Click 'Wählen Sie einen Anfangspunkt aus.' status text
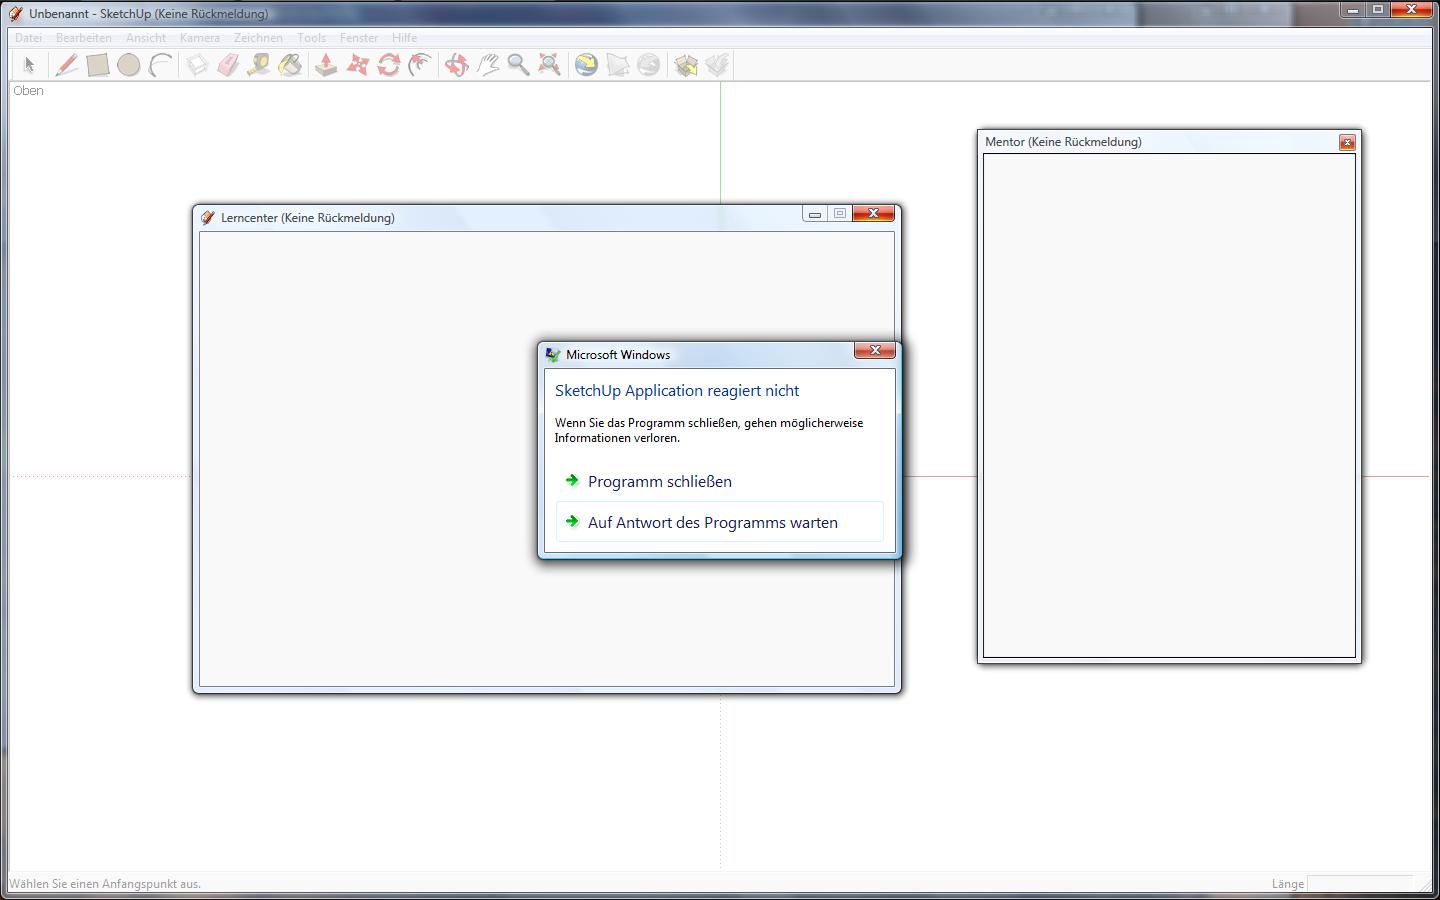The width and height of the screenshot is (1440, 900). 105,884
